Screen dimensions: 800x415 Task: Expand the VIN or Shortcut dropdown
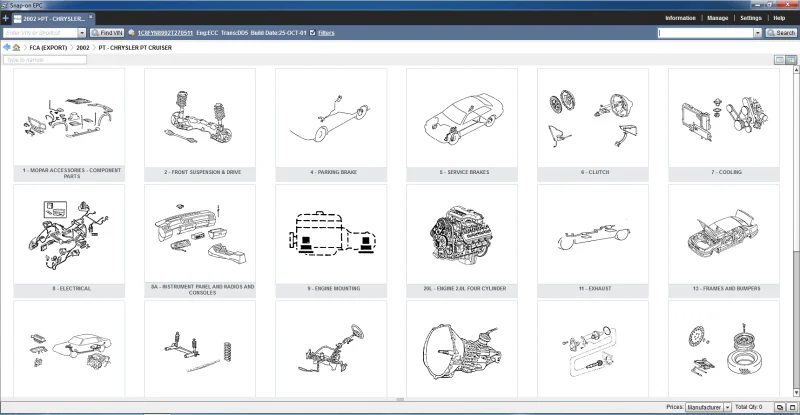click(82, 33)
